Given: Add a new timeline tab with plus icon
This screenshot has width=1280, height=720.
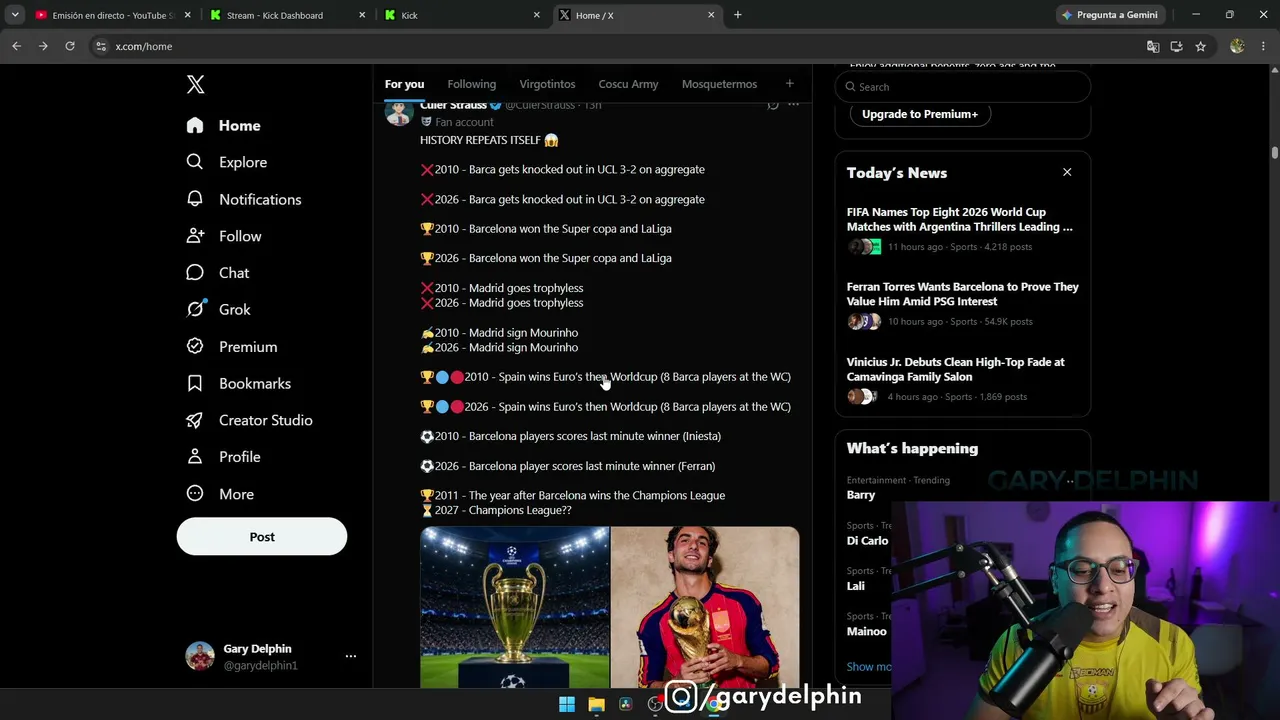Looking at the screenshot, I should [789, 84].
